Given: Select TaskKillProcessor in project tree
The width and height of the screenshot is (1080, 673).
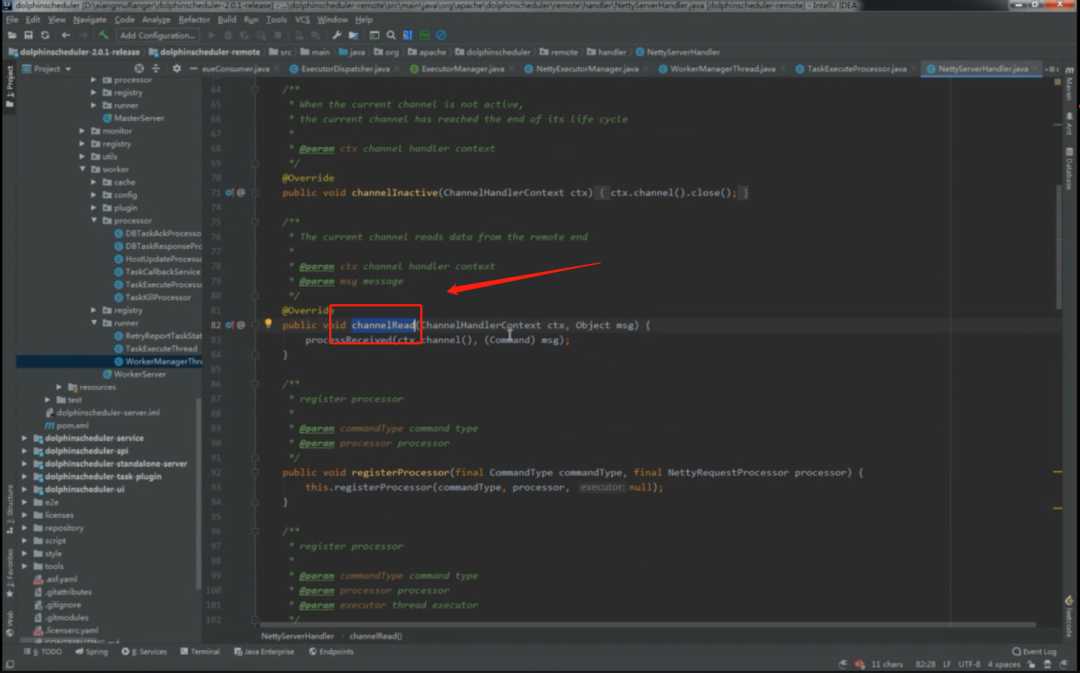Looking at the screenshot, I should (x=152, y=298).
